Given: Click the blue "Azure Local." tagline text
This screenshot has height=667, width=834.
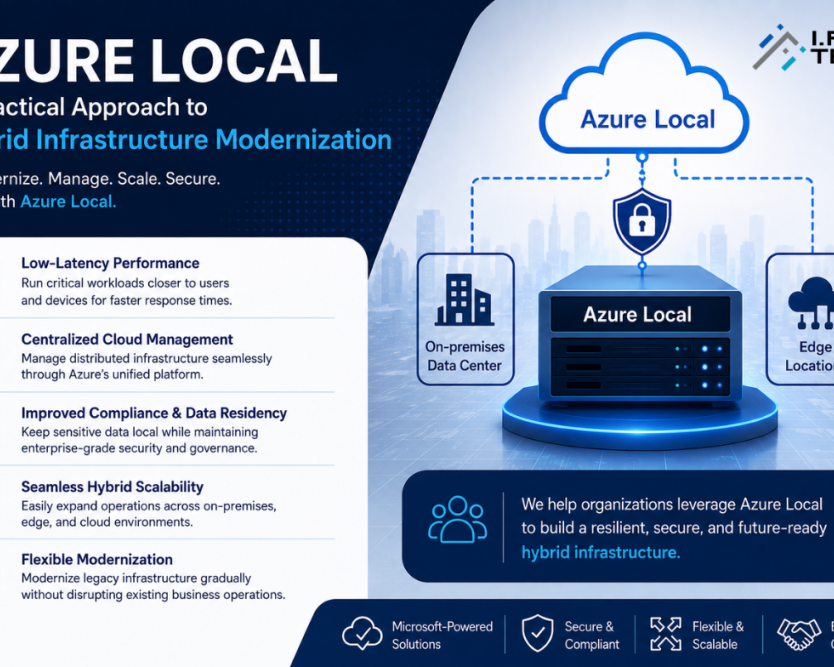Looking at the screenshot, I should point(68,202).
